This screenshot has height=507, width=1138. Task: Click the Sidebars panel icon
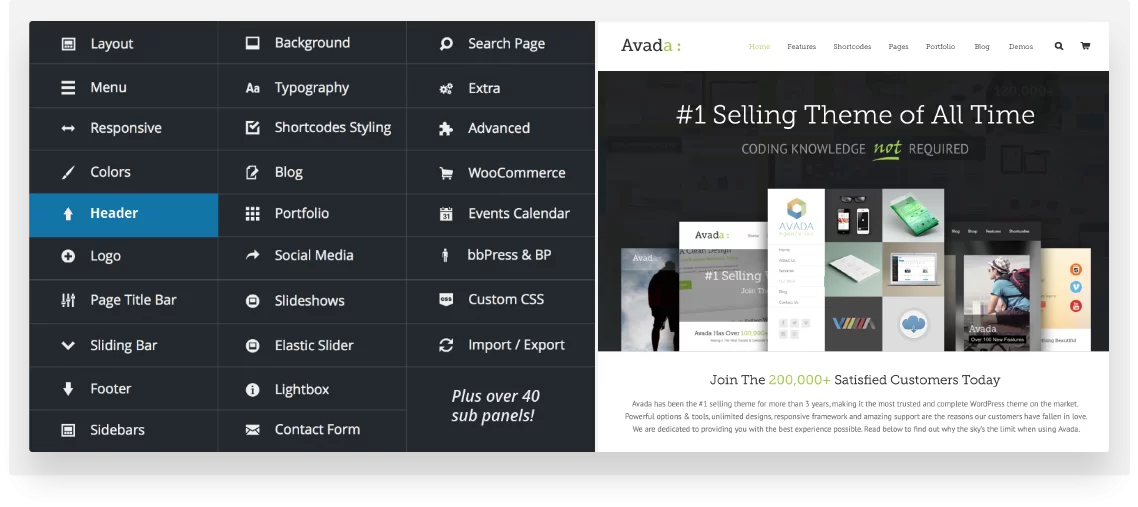click(x=68, y=430)
